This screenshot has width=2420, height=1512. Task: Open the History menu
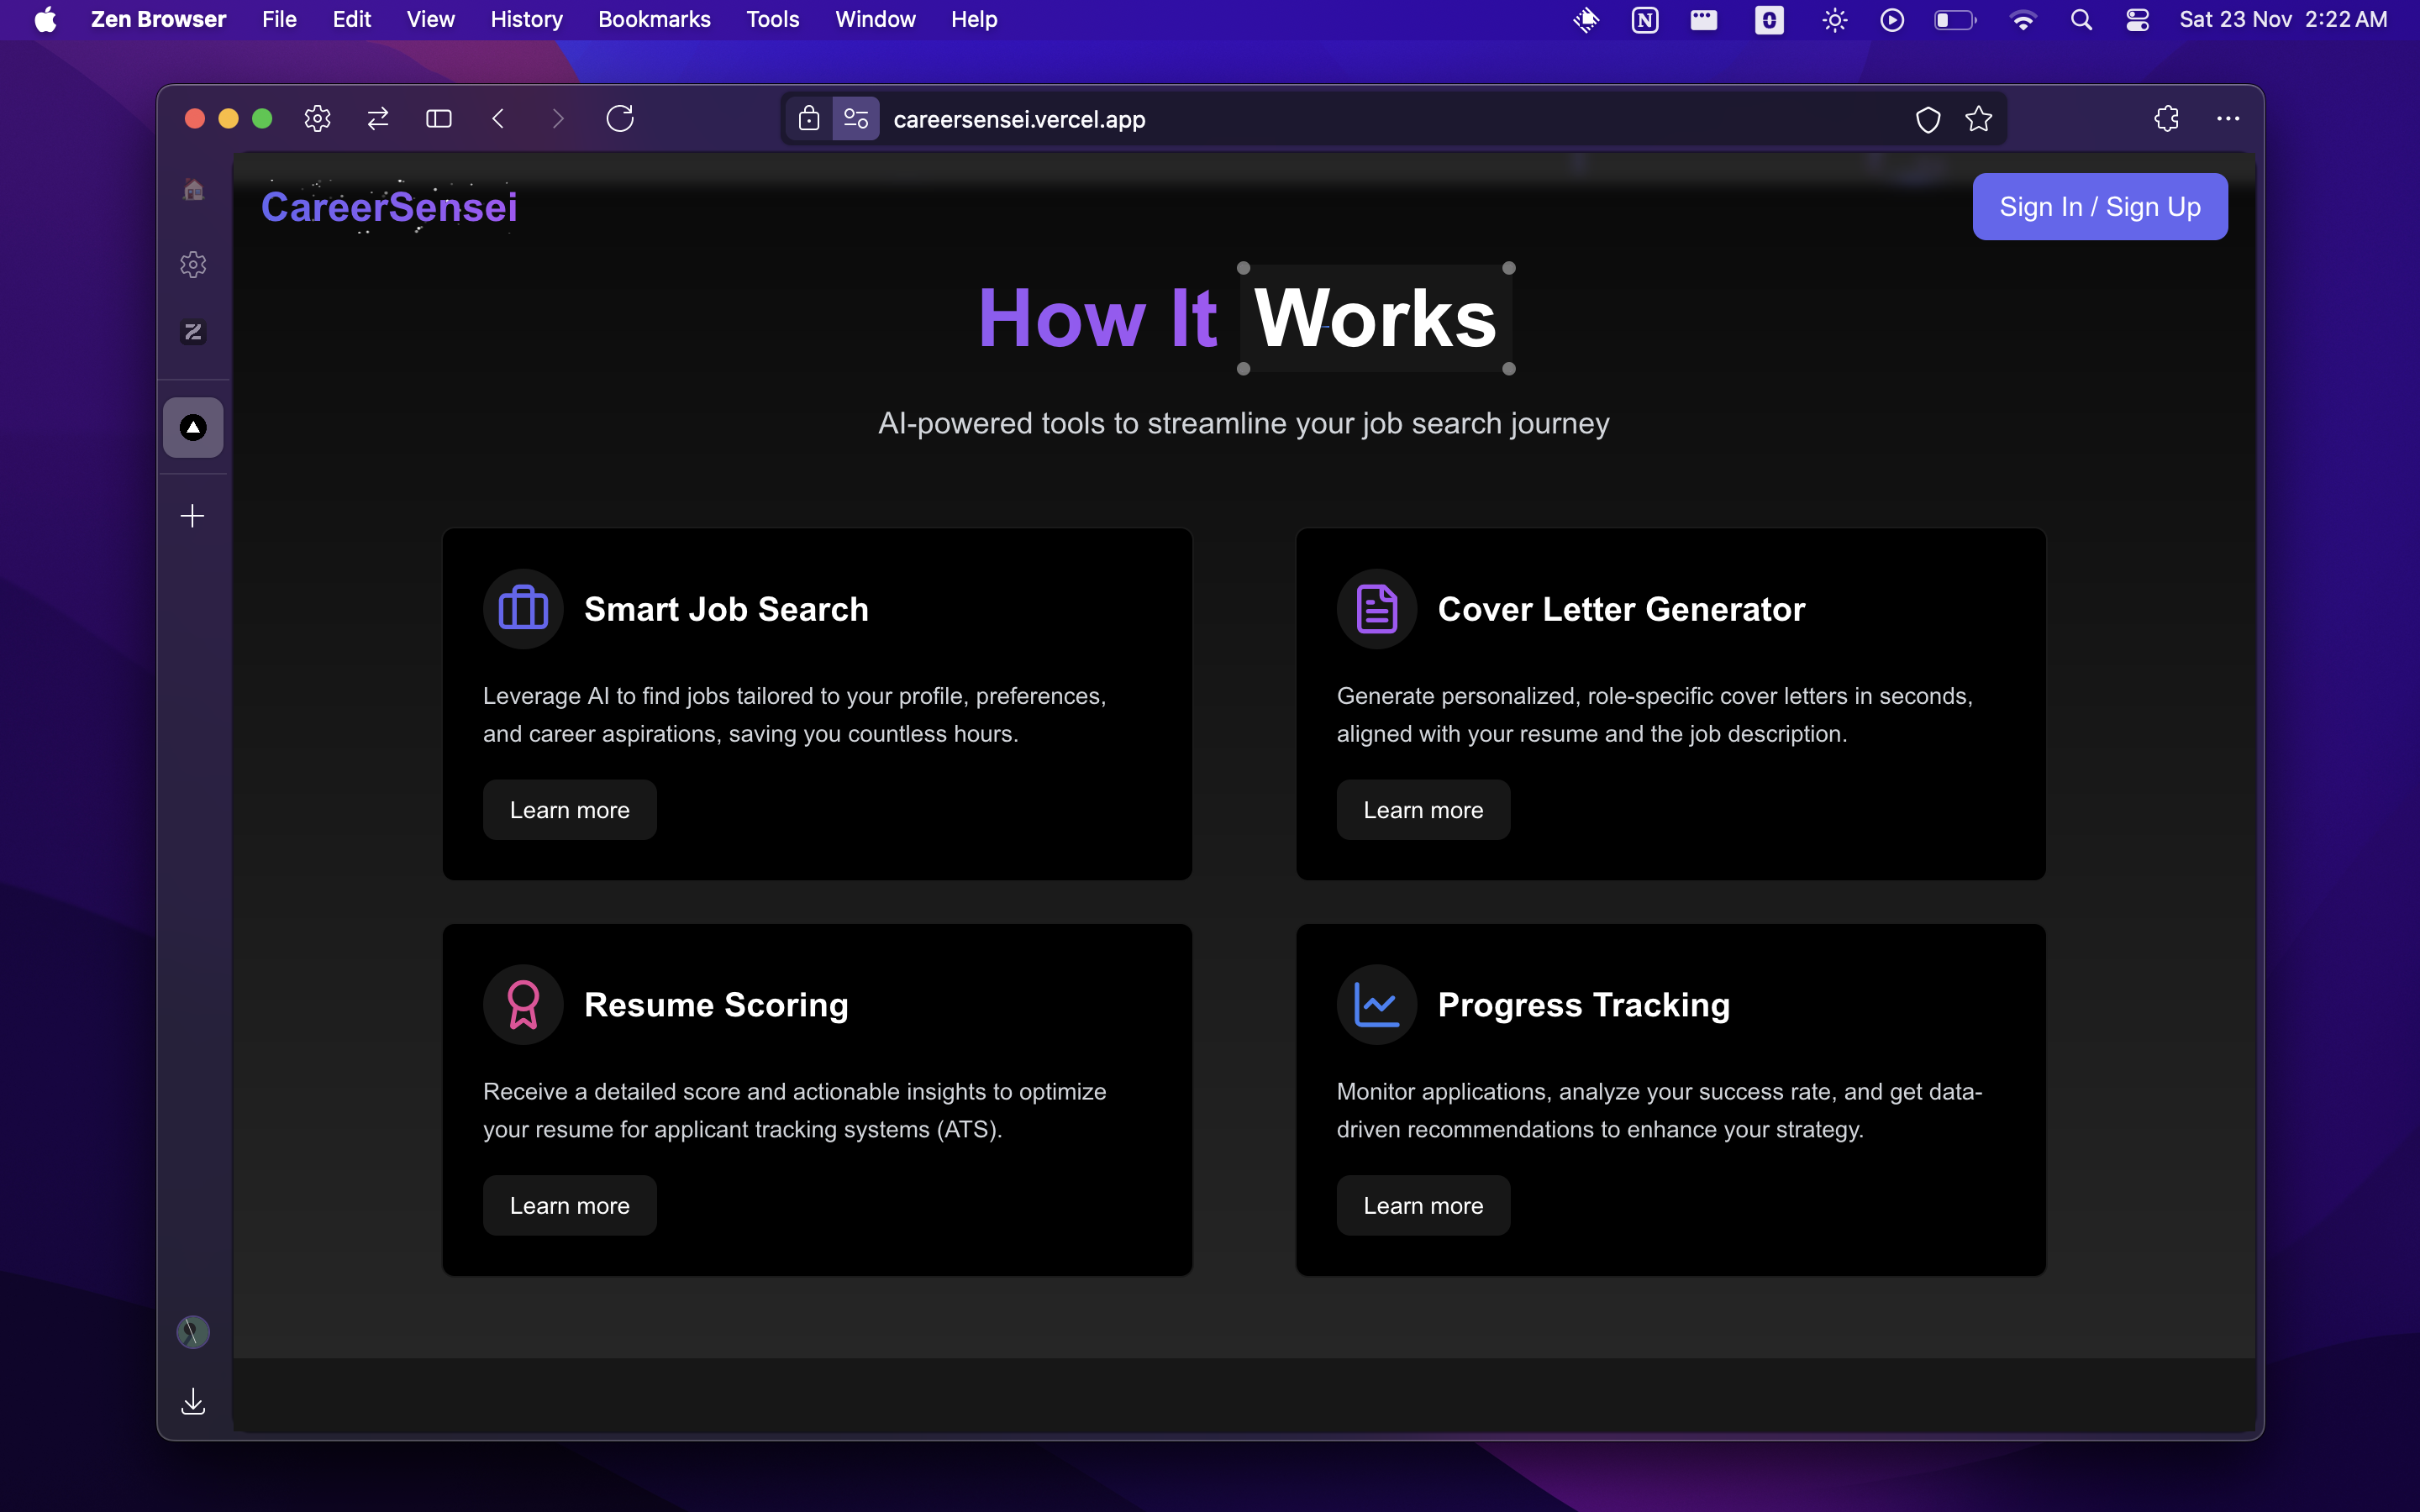526,19
